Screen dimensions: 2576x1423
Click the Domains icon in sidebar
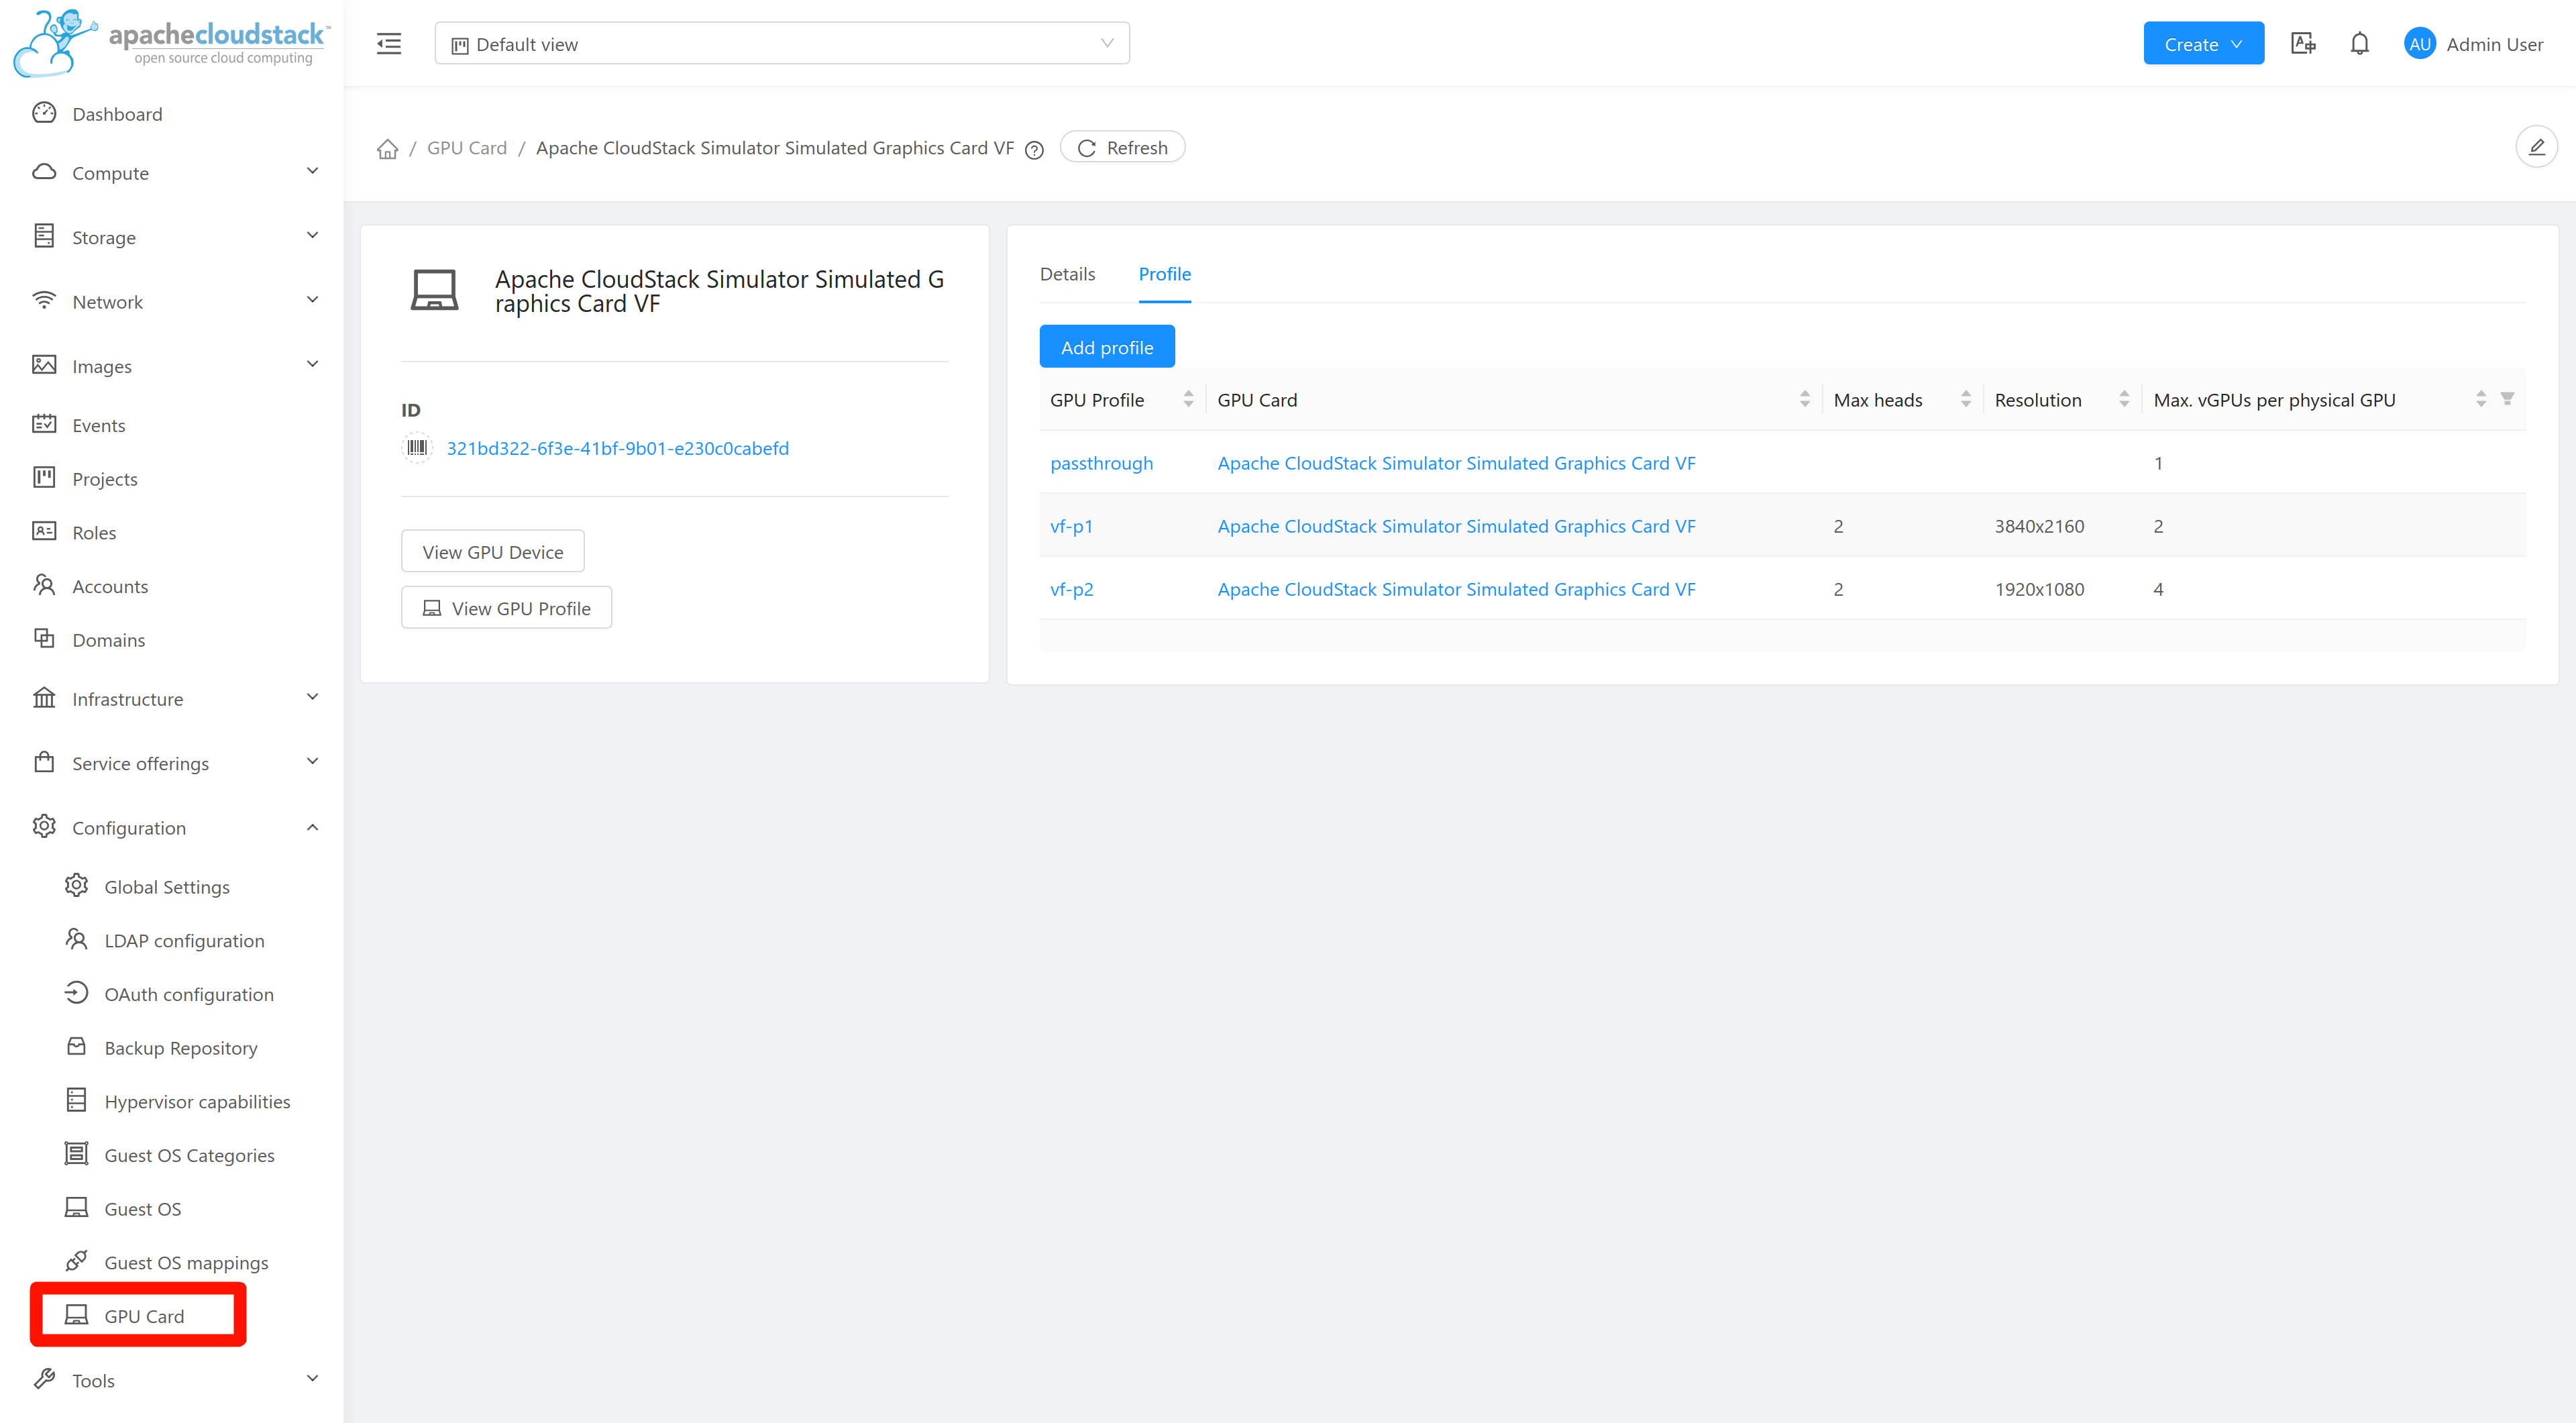click(x=44, y=639)
